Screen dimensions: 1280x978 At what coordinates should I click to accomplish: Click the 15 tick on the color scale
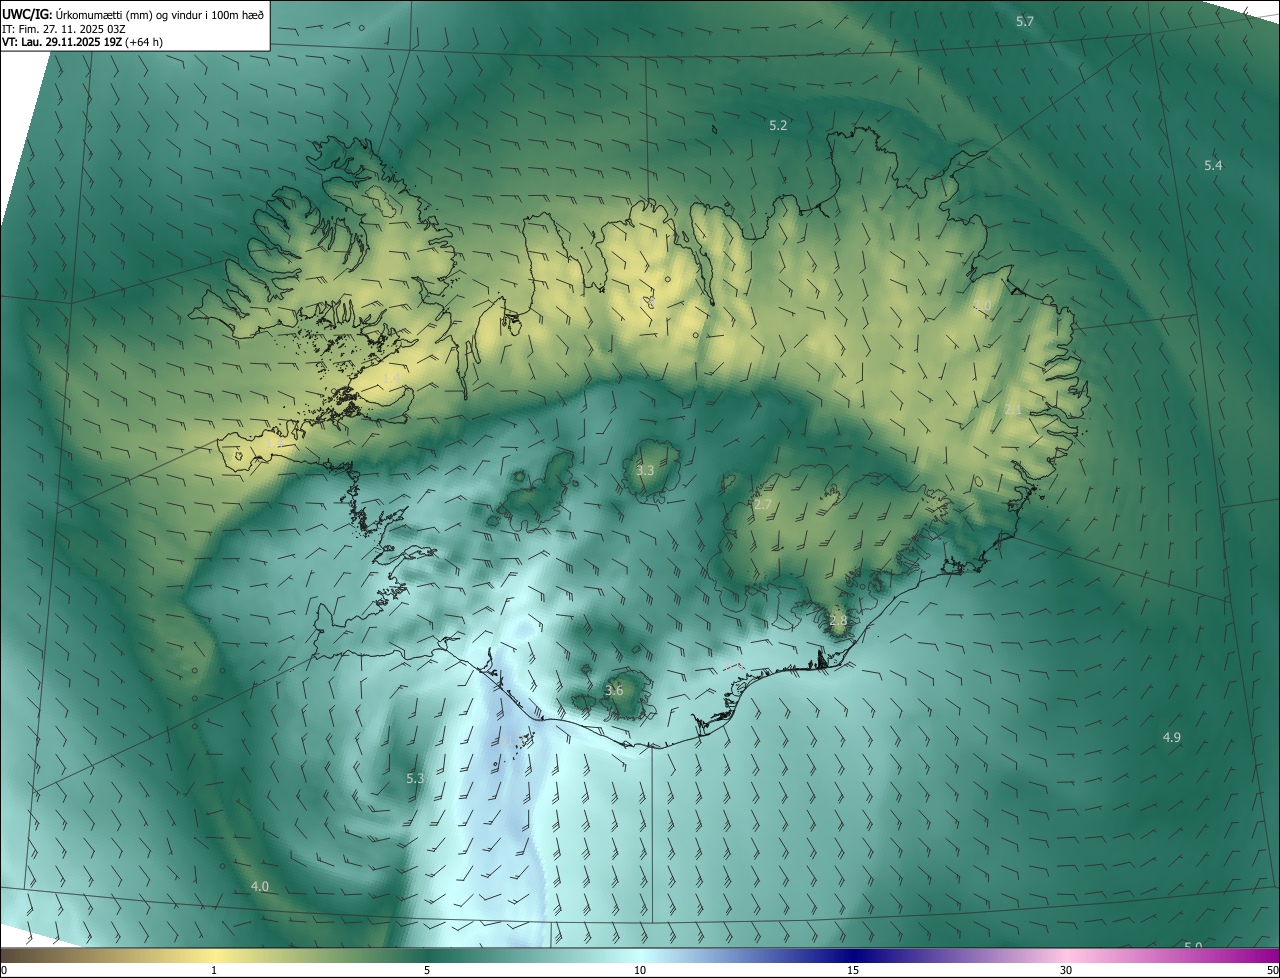(x=853, y=970)
